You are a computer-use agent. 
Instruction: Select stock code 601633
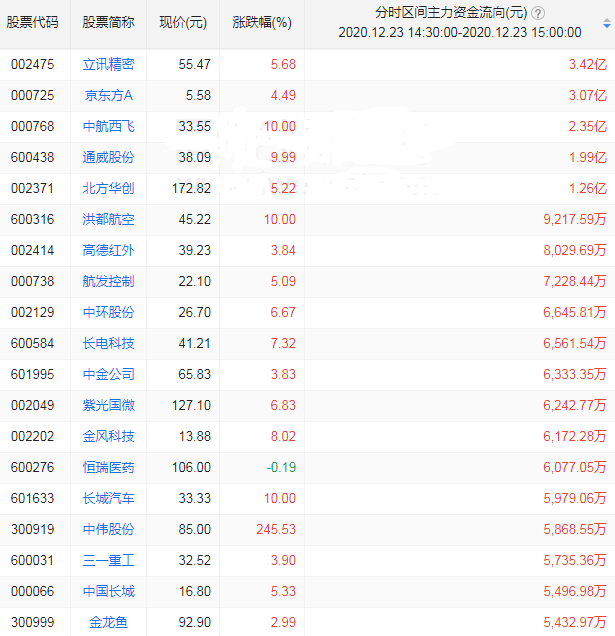[x=32, y=498]
